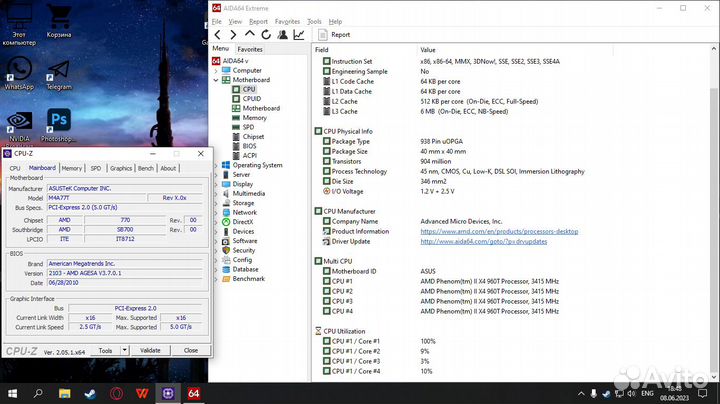Viewport: 720px width, 404px height.
Task: Open the Help menu
Action: coord(335,22)
